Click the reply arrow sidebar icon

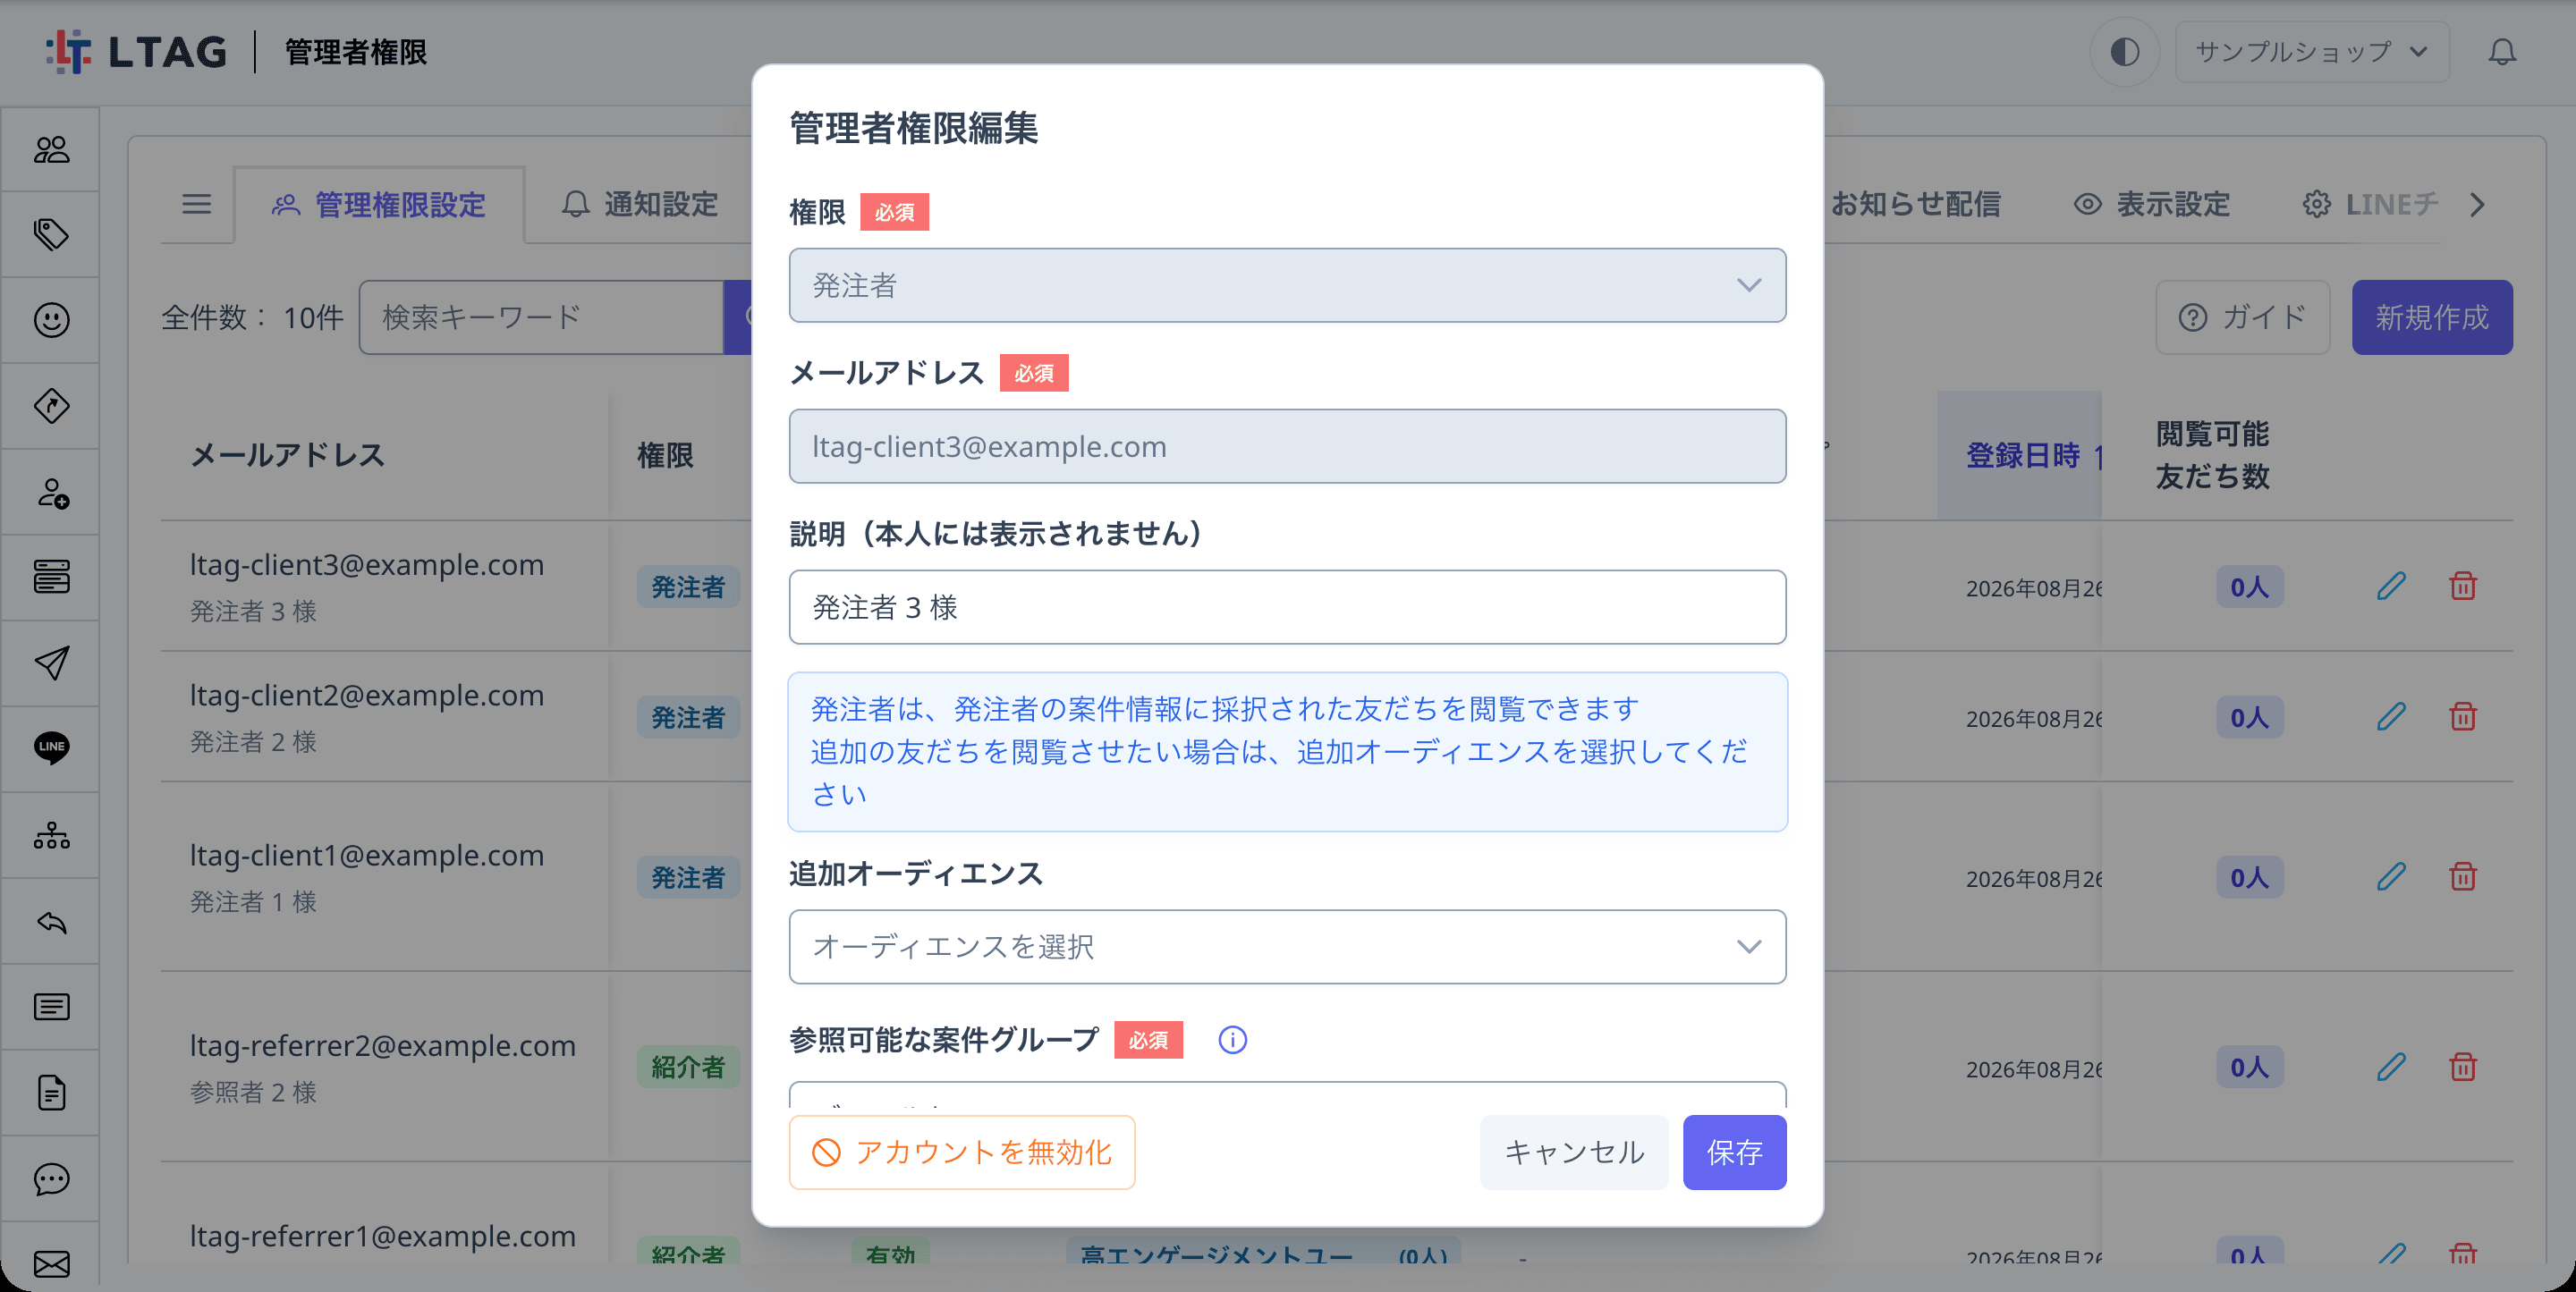tap(51, 921)
